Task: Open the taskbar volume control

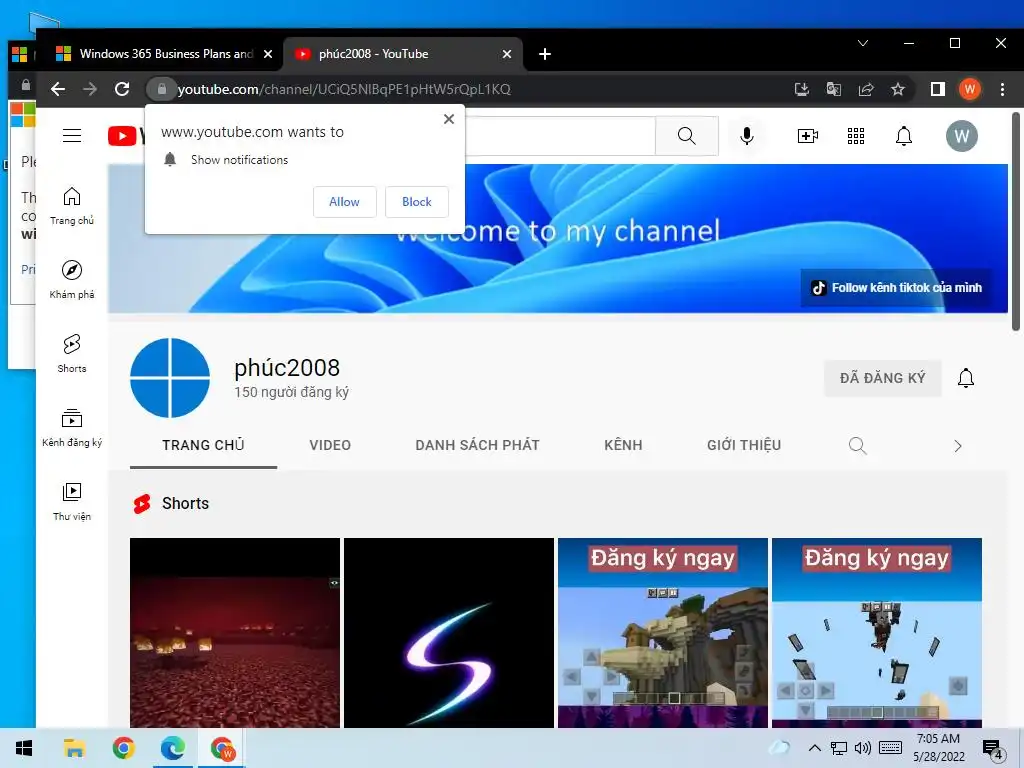Action: [863, 748]
